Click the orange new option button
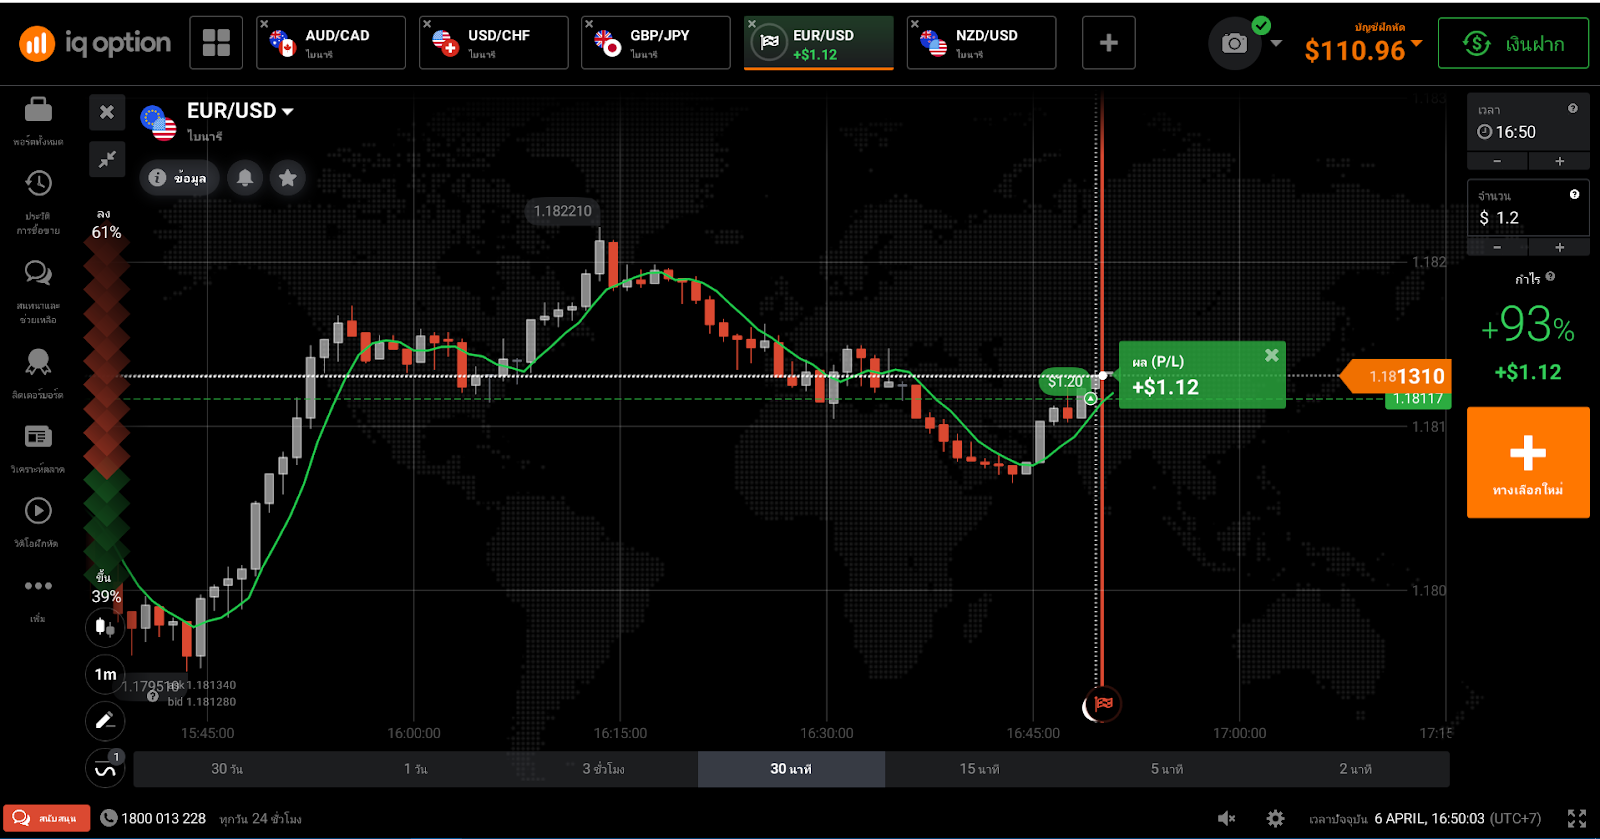The height and width of the screenshot is (839, 1600). point(1528,462)
